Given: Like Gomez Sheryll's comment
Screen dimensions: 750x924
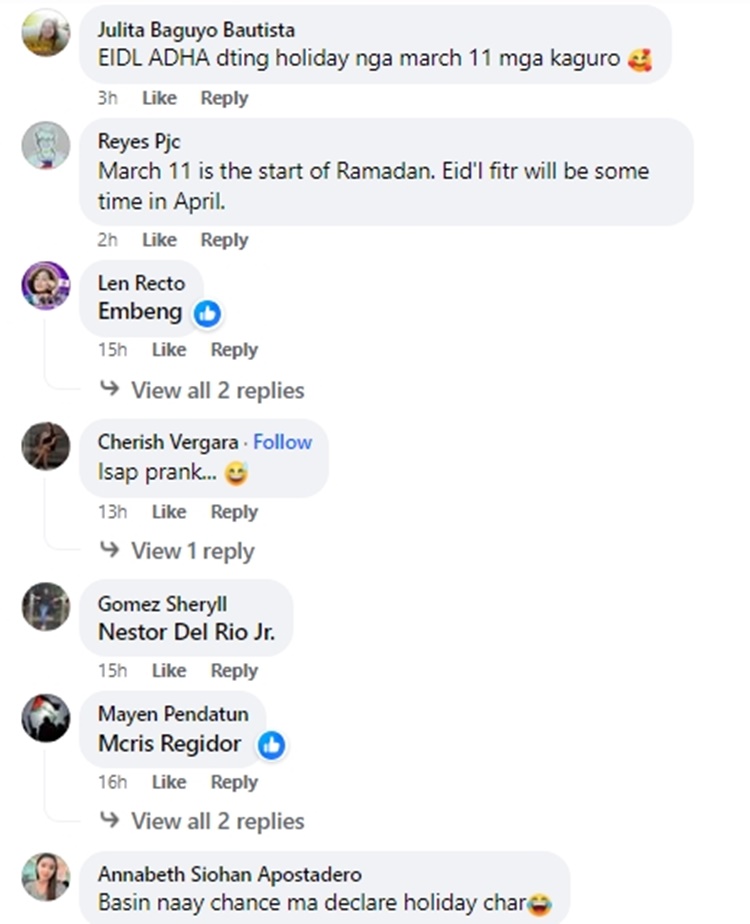Looking at the screenshot, I should [x=168, y=671].
